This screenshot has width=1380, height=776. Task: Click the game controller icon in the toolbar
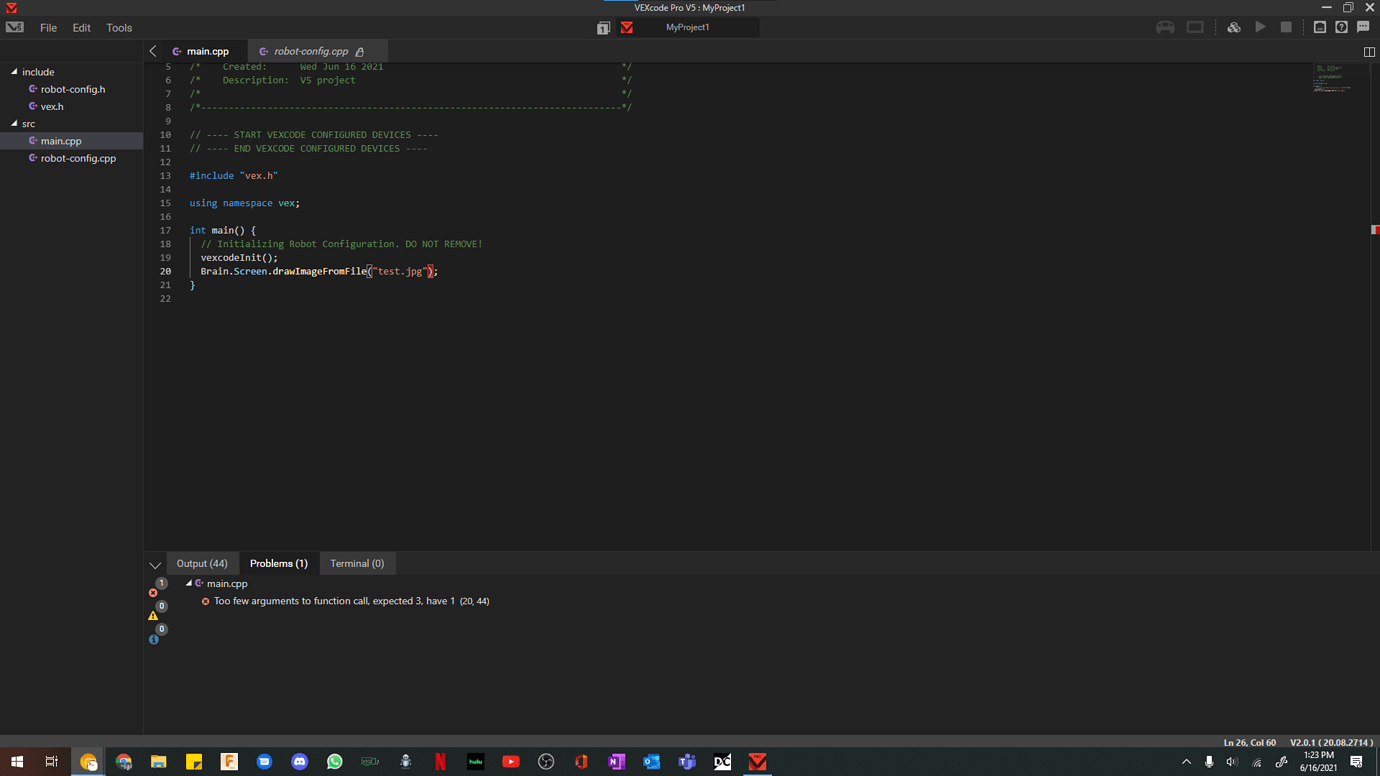pyautogui.click(x=1165, y=27)
